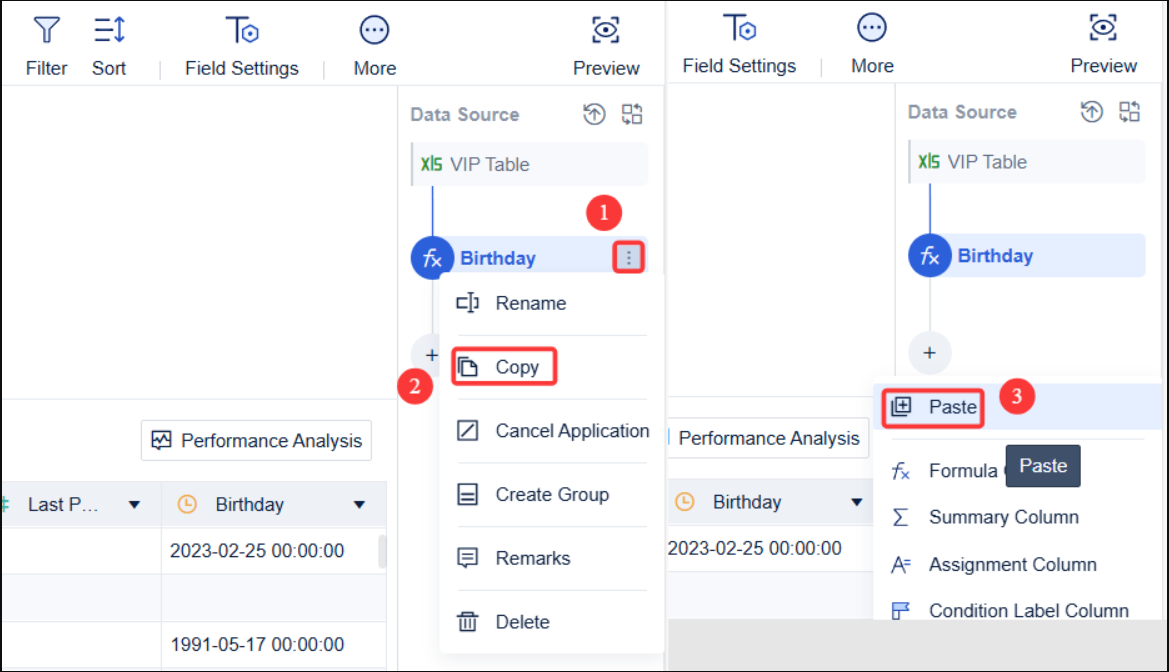Image resolution: width=1169 pixels, height=672 pixels.
Task: Select Formula option in the add-step menu
Action: point(945,471)
